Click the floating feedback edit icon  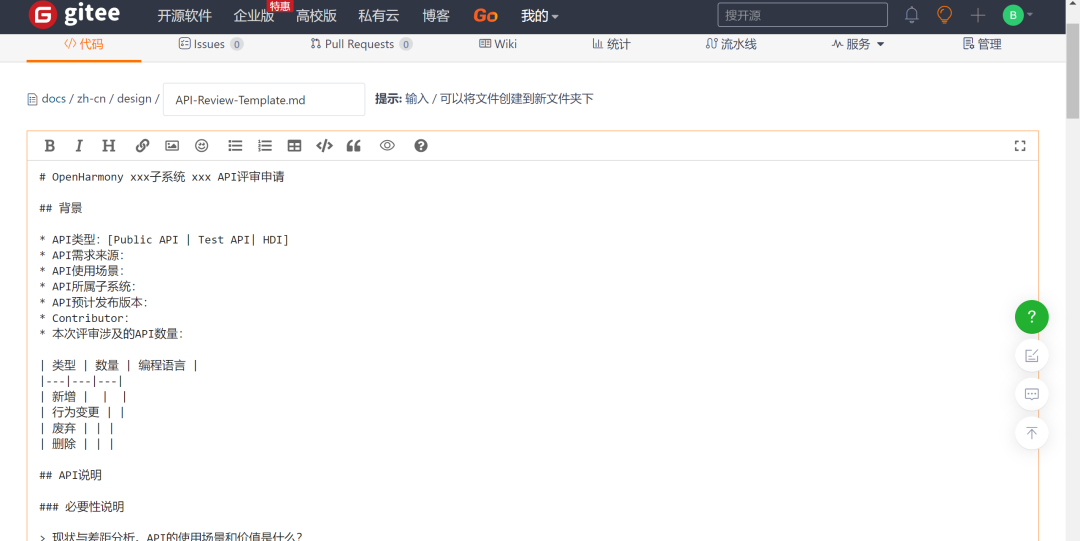coord(1031,356)
